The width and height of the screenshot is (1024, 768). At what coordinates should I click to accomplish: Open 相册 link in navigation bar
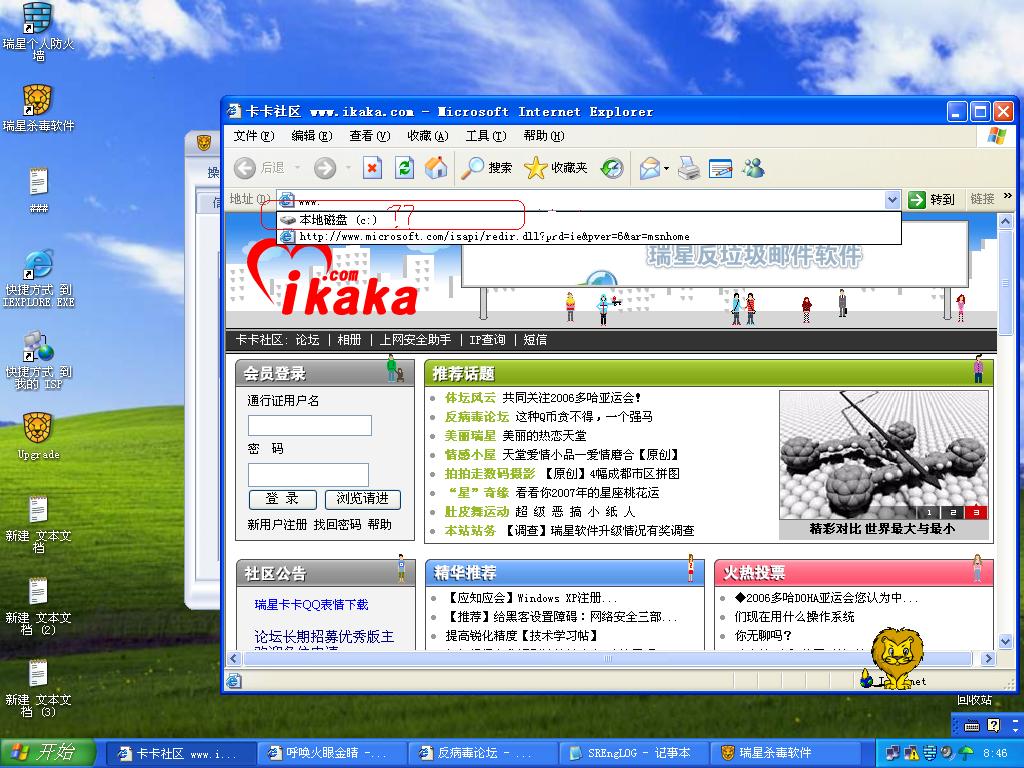click(x=349, y=340)
